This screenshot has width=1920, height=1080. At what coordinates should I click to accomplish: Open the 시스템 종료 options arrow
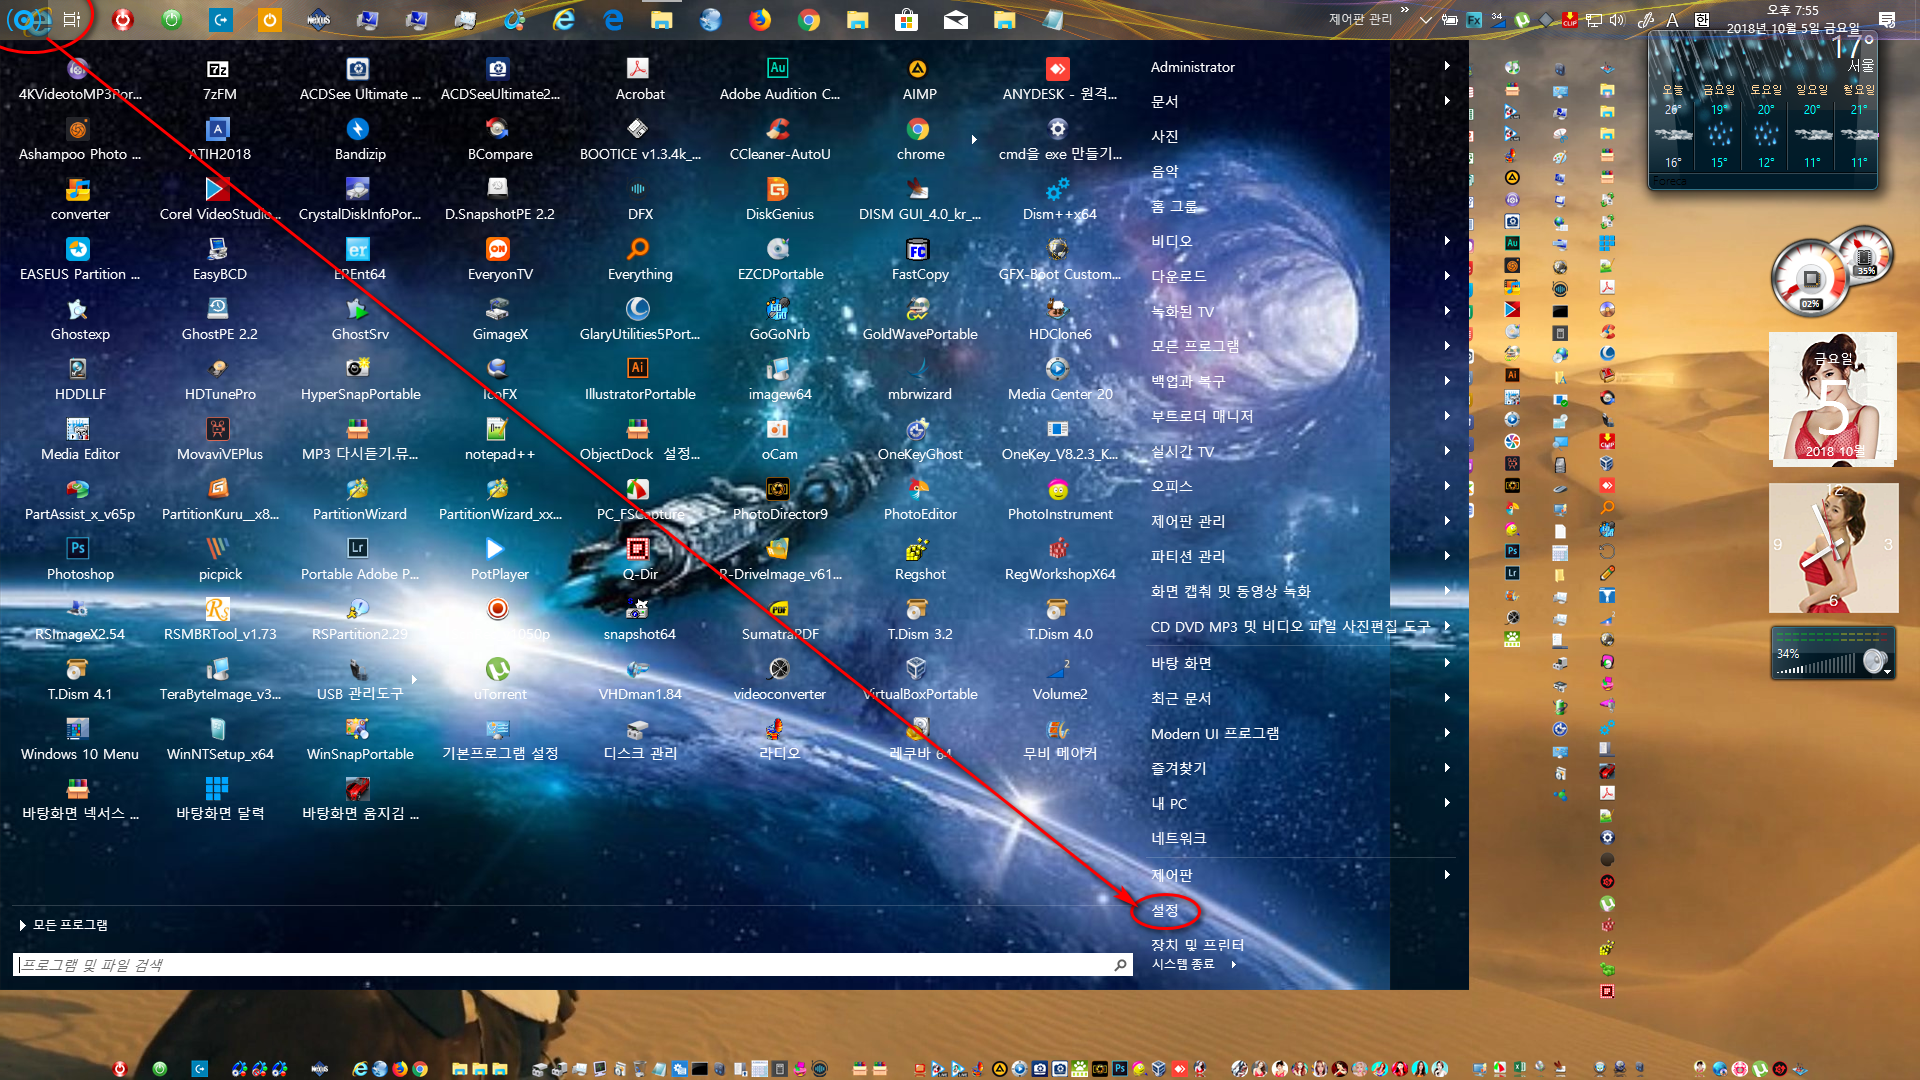click(1234, 964)
